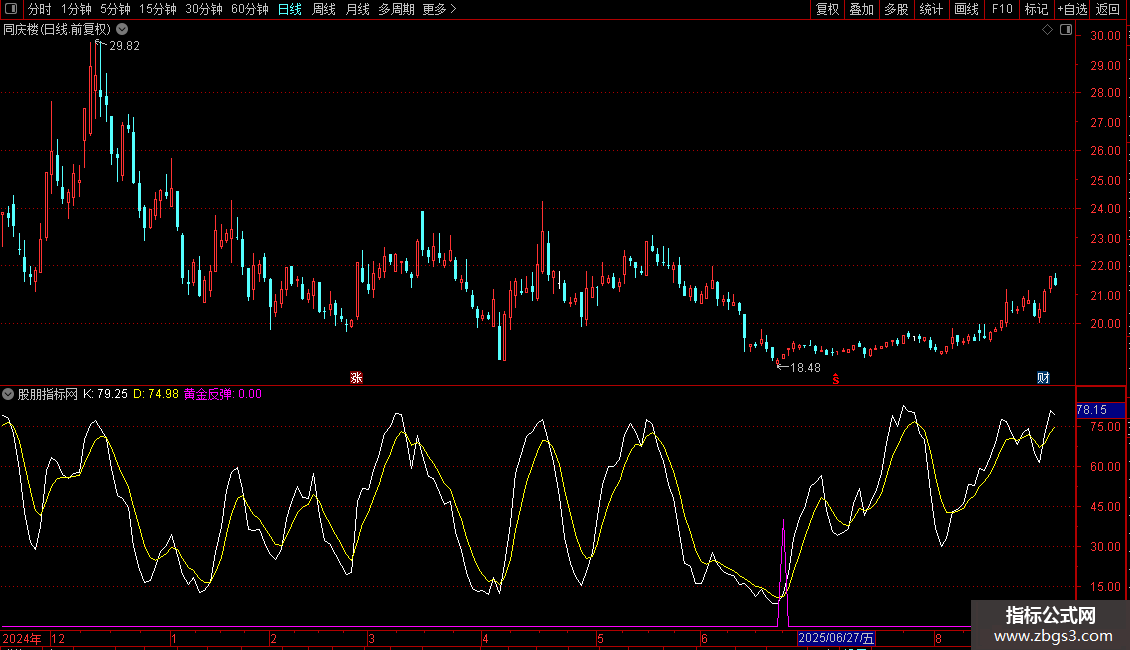This screenshot has height=650, width=1130.
Task: Switch to 分时 intraday view
Action: (40, 9)
